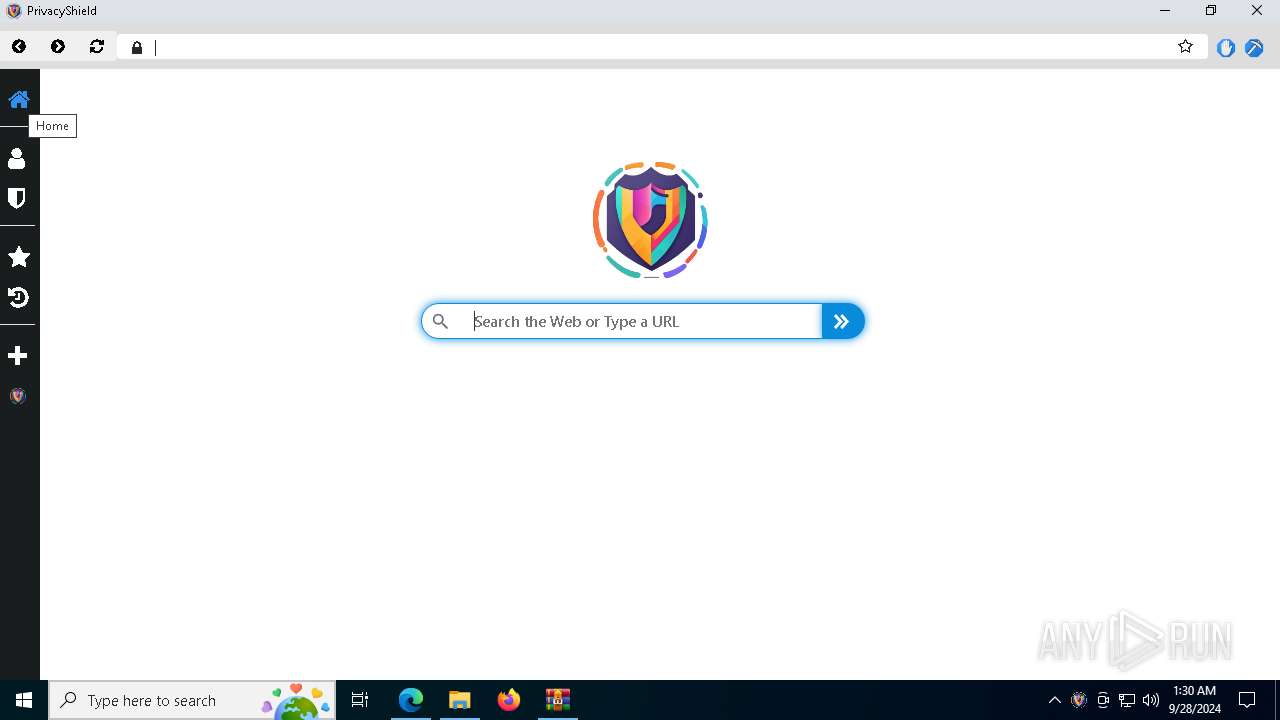The height and width of the screenshot is (720, 1280).
Task: Click the taskbar 'Type here to search' box
Action: (192, 700)
